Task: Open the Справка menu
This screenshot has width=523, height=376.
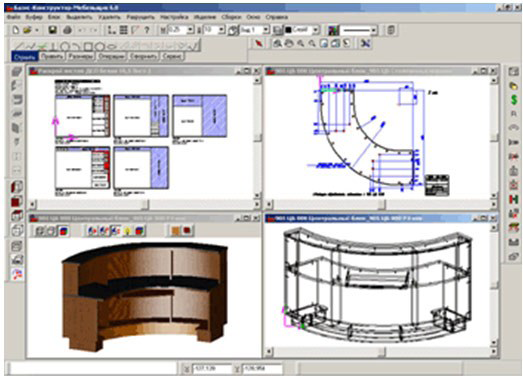Action: 277,17
